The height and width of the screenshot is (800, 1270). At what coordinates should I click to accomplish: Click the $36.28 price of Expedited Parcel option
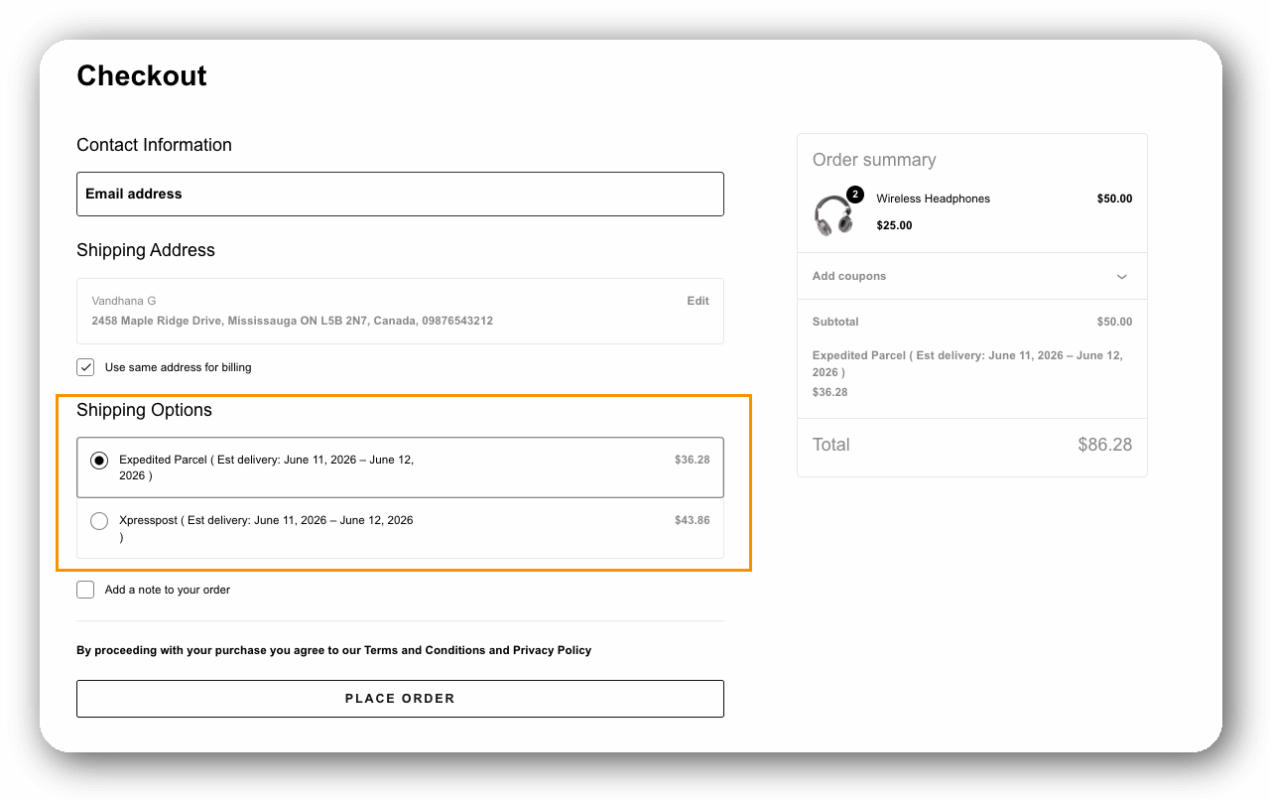692,460
